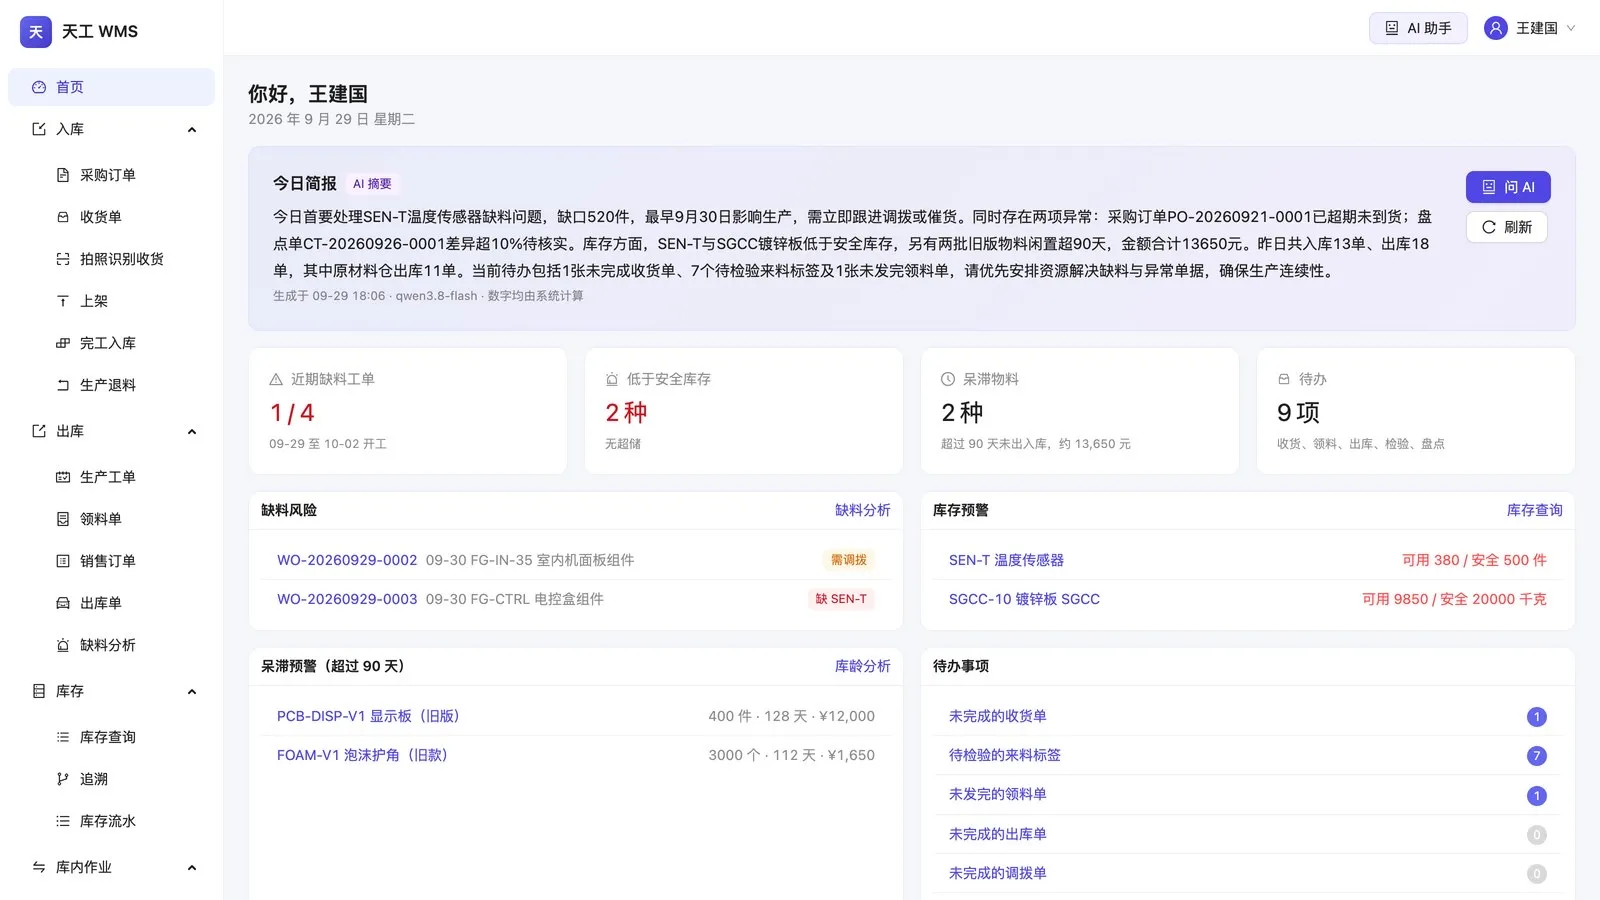Image resolution: width=1600 pixels, height=900 pixels.
Task: Collapse the 出库 sidebar group
Action: (x=192, y=432)
